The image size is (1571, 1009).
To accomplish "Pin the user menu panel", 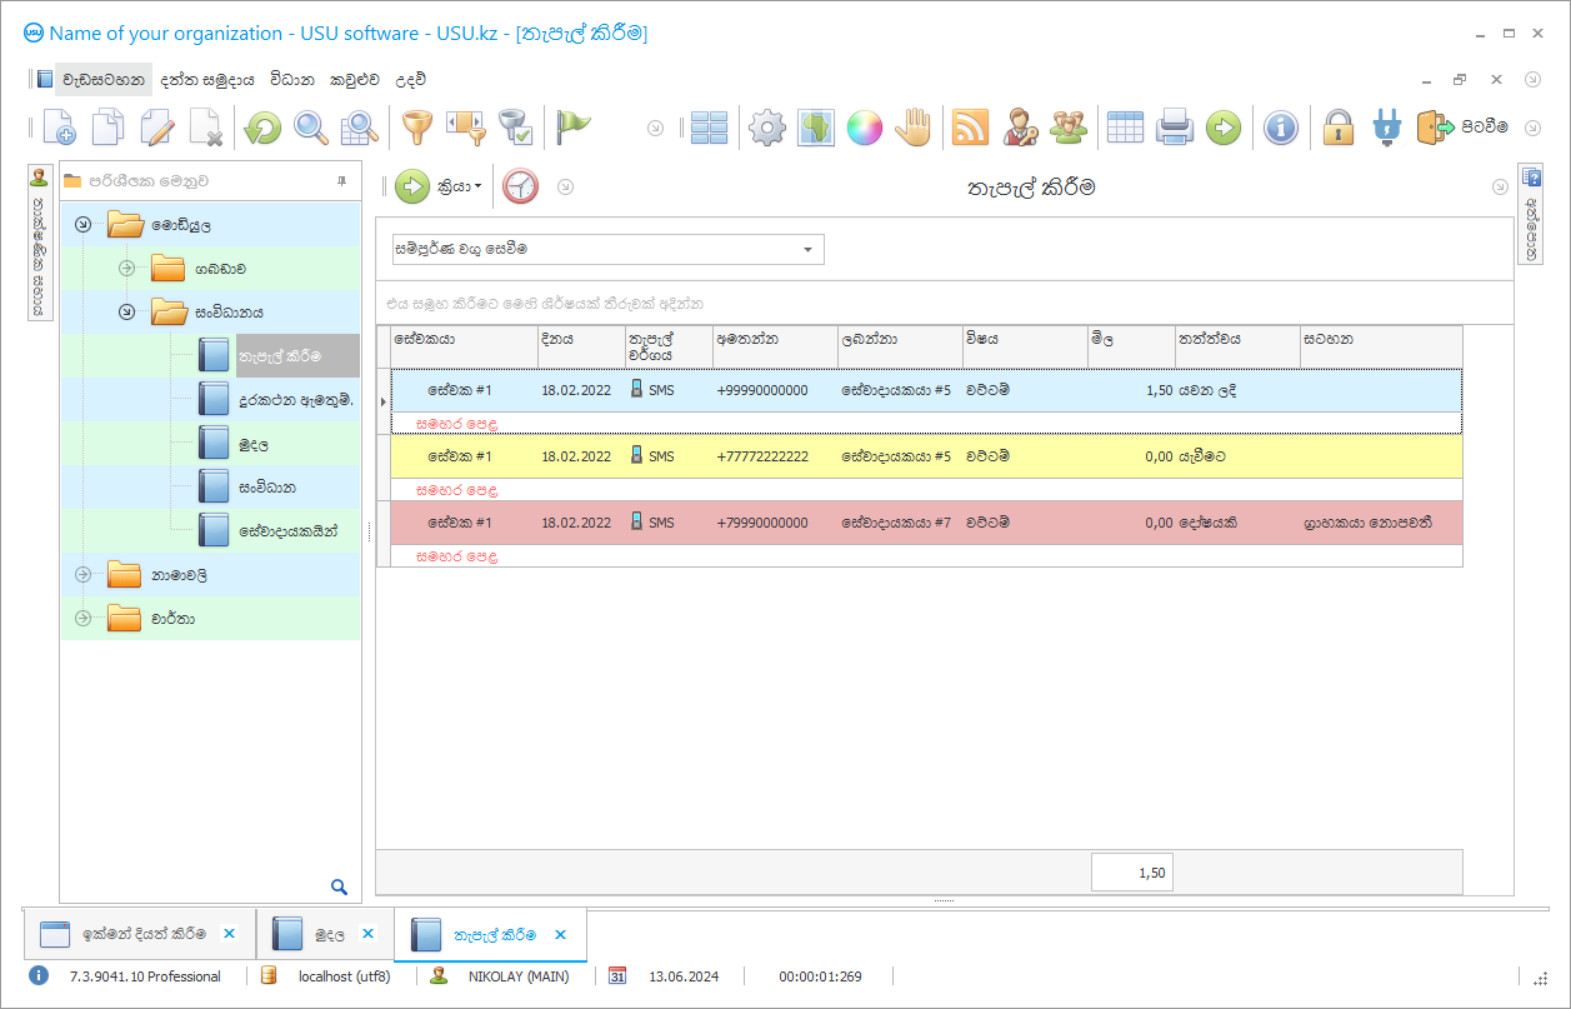I will pos(342,181).
